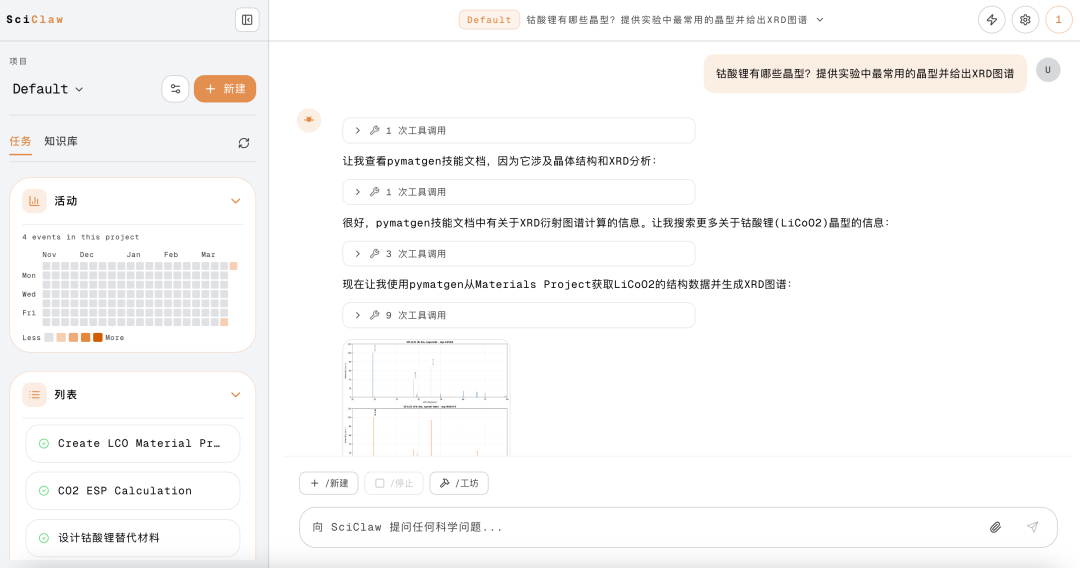Open the filter sliders icon beside 新建

coord(175,89)
